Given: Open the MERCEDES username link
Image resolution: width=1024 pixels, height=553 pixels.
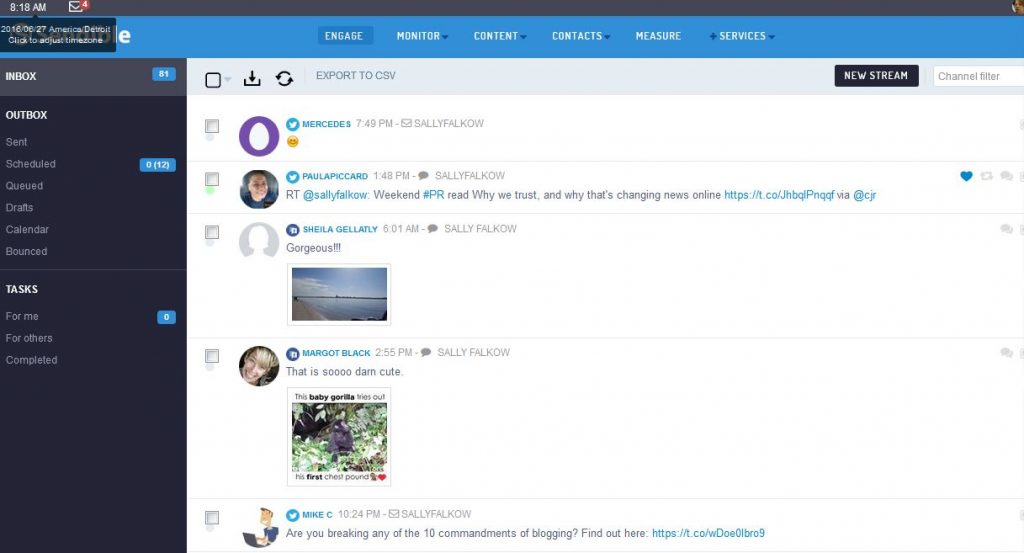Looking at the screenshot, I should click(327, 124).
